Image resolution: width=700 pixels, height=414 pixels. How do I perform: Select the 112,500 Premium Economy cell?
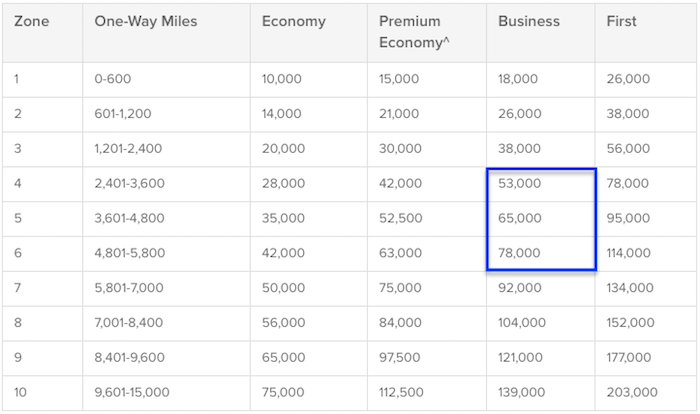point(401,393)
